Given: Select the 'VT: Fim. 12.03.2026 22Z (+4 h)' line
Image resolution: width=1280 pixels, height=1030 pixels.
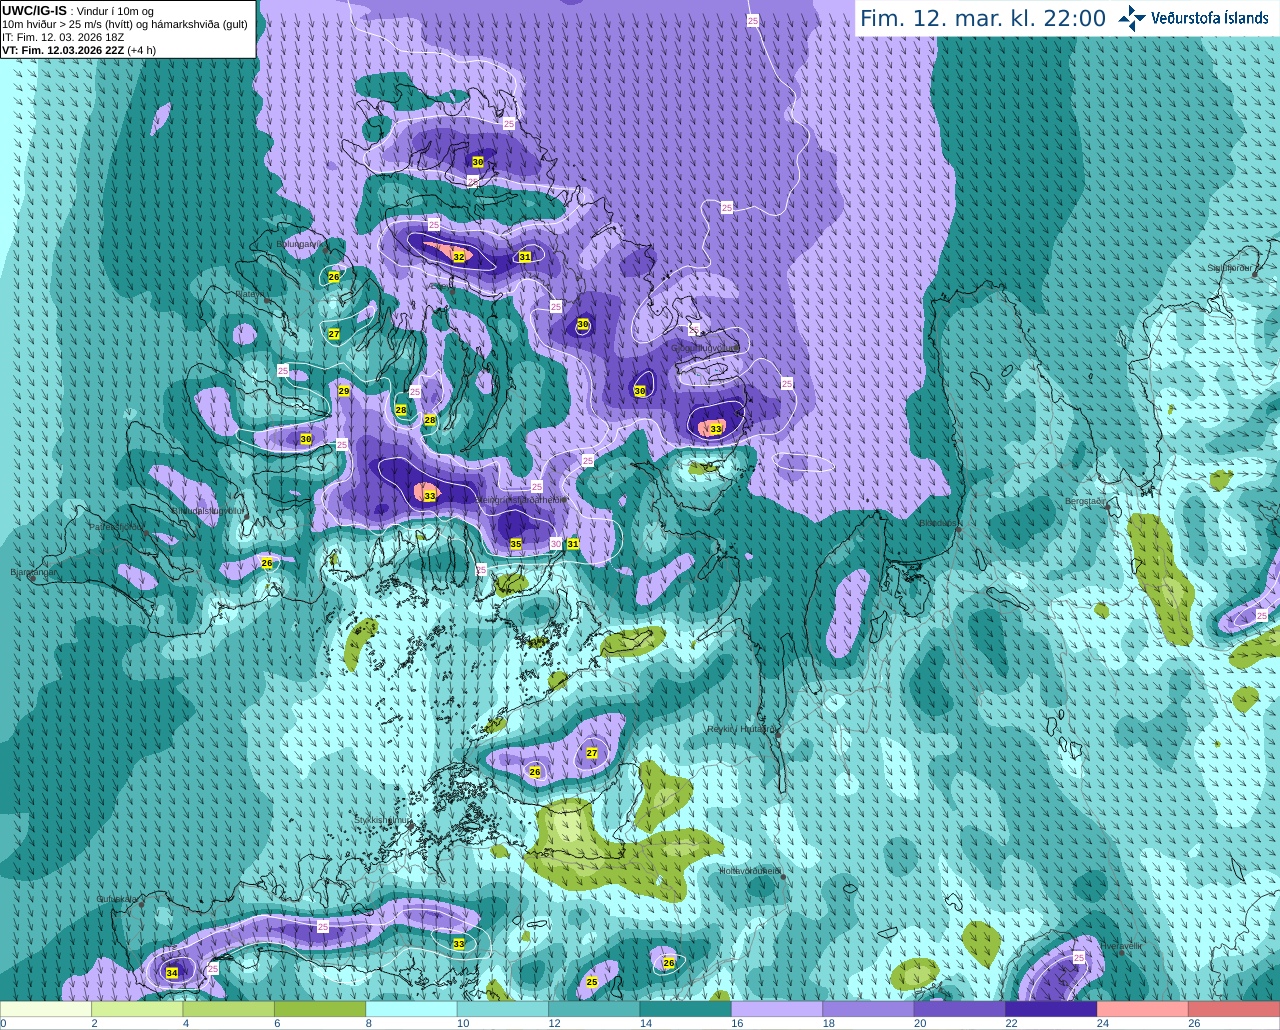Looking at the screenshot, I should (79, 50).
